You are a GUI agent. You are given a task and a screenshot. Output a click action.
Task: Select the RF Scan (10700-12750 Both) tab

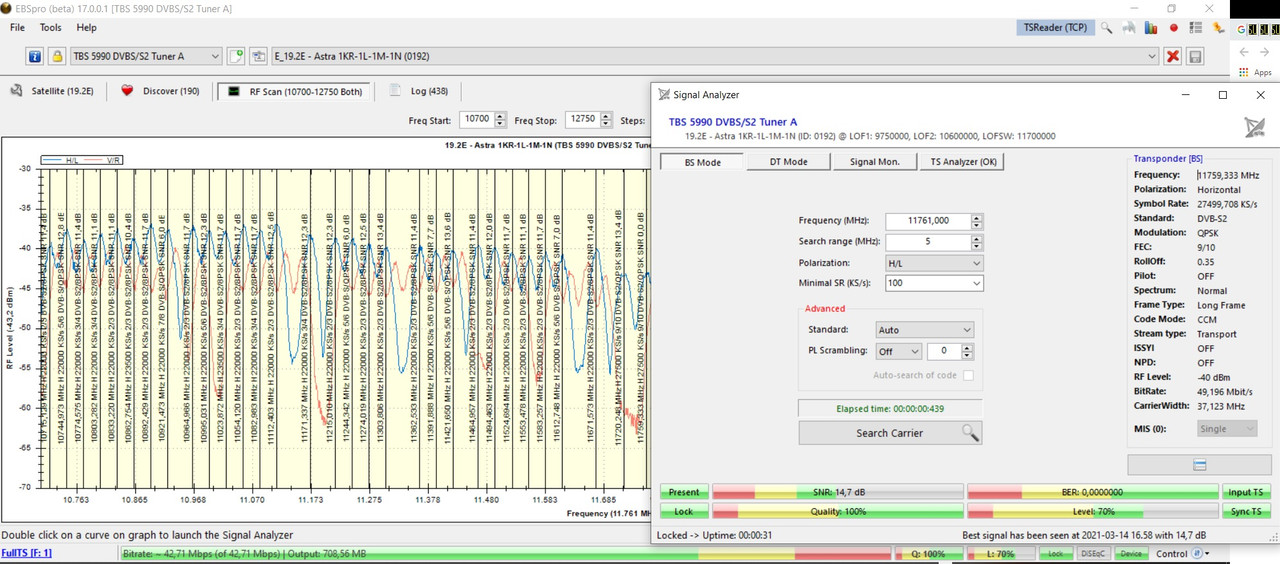click(x=294, y=91)
